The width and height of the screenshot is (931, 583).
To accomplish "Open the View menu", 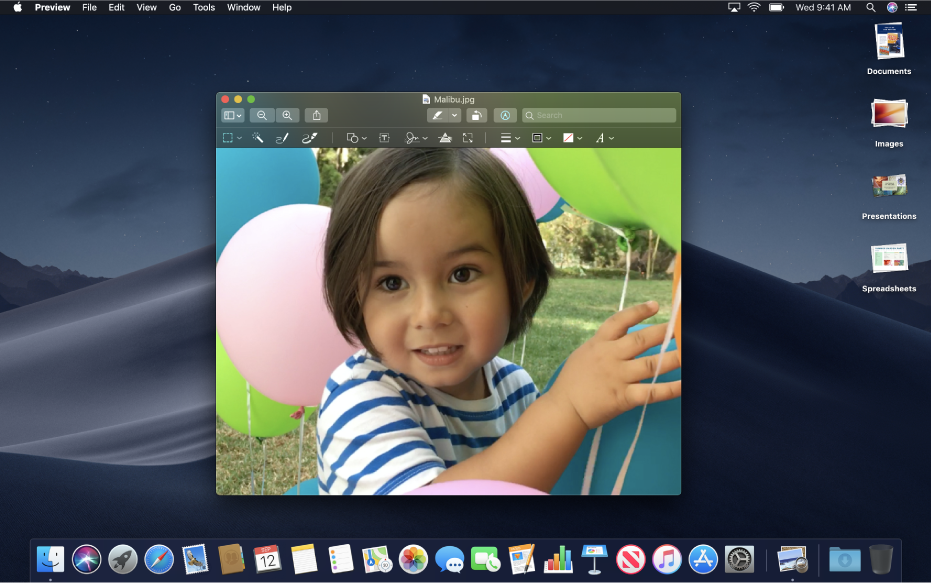I will coord(146,7).
